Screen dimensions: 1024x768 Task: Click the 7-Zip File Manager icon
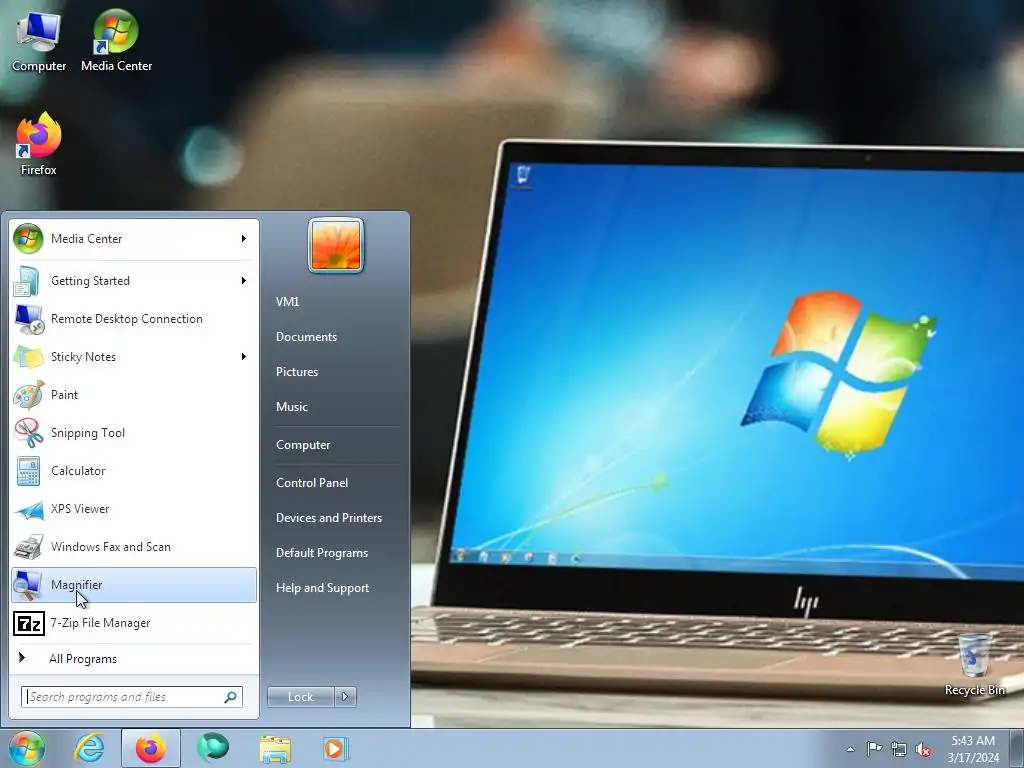[x=29, y=623]
